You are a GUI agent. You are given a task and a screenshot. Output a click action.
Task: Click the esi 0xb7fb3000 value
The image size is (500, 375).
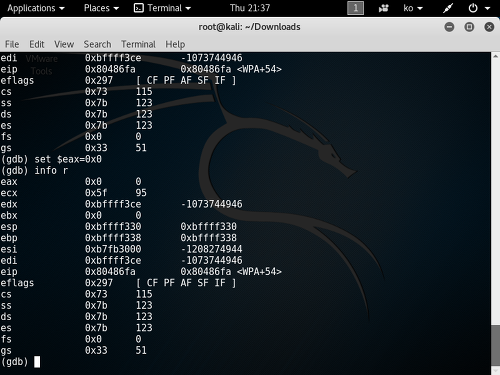pos(113,249)
